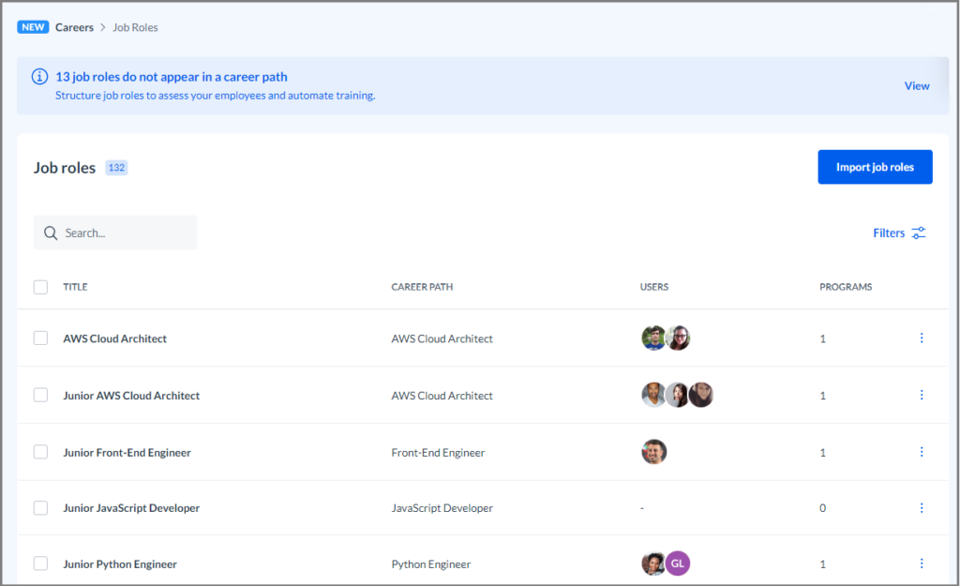Go to Careers in the breadcrumb
This screenshot has width=960, height=586.
click(x=74, y=28)
